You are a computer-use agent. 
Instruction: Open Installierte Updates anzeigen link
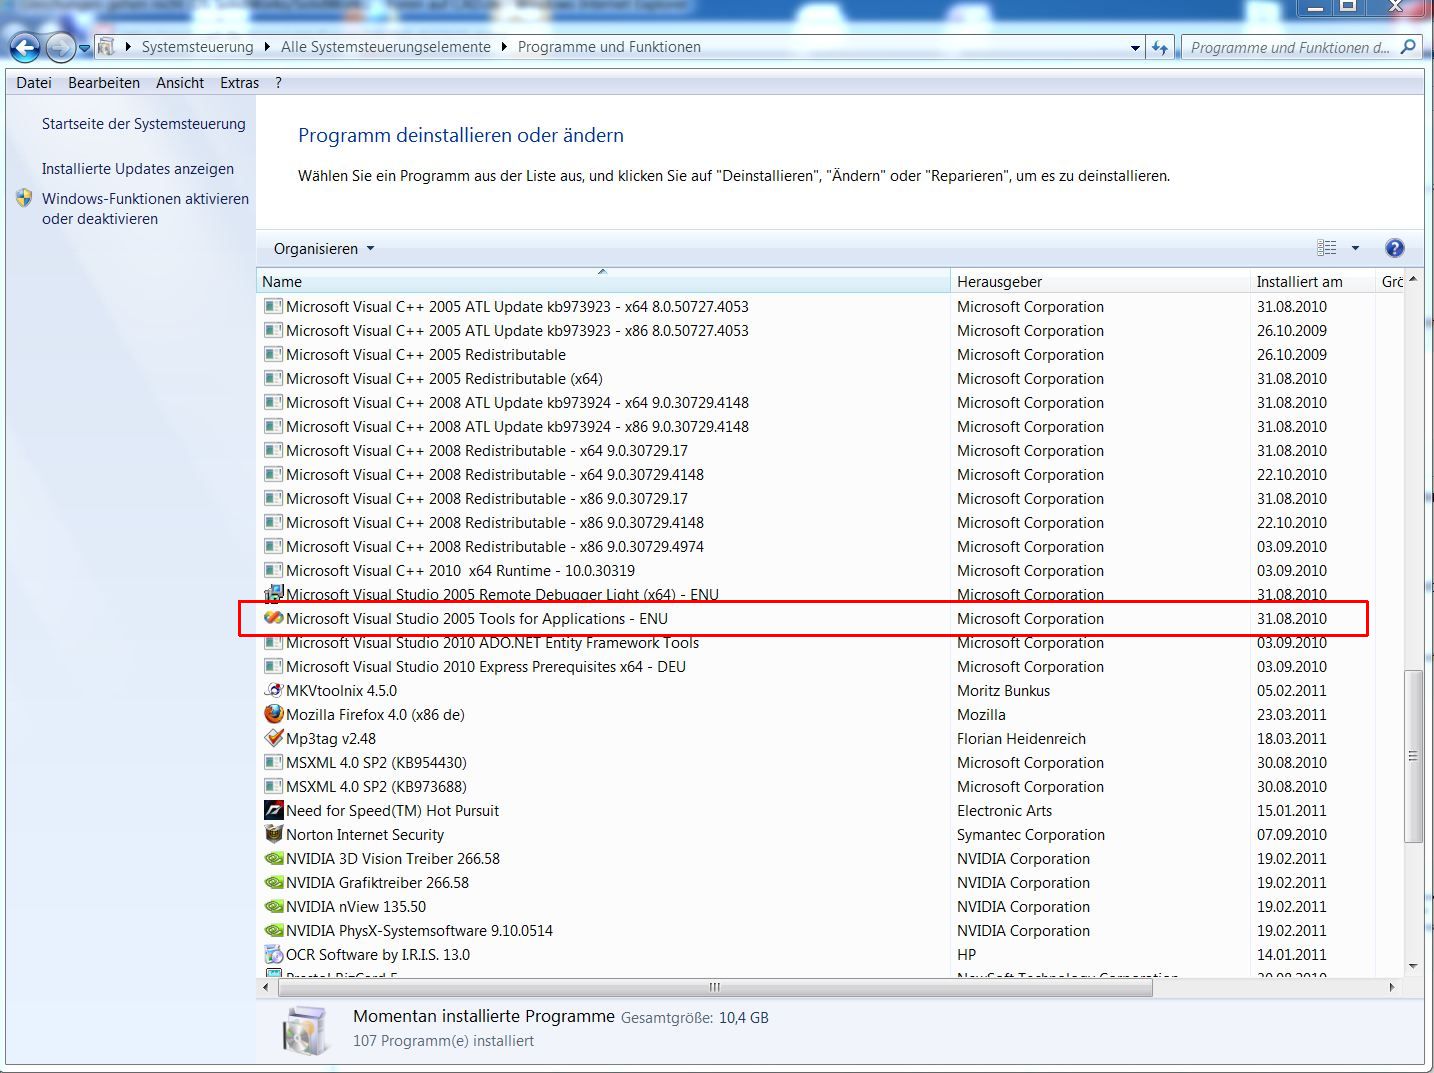click(138, 169)
